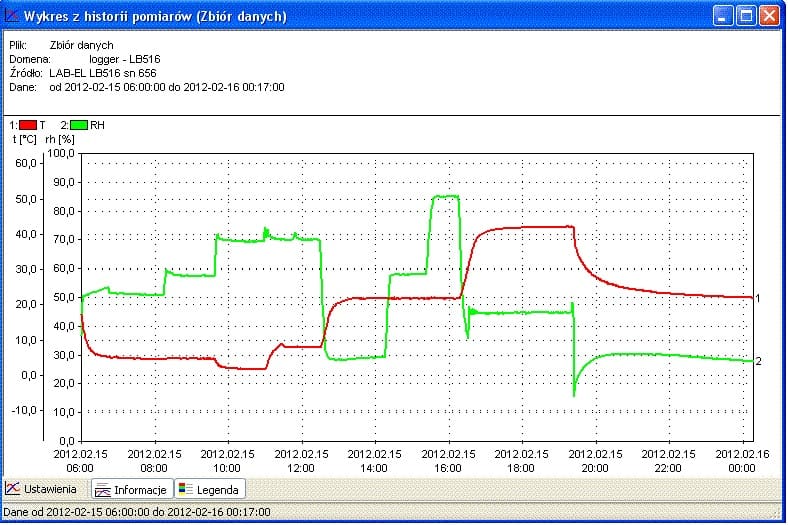Select the 'LAB-EL LB516 sn 656' source text

(x=103, y=73)
